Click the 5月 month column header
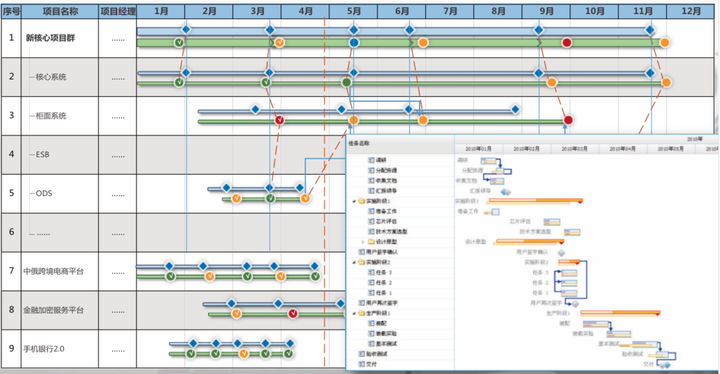This screenshot has height=374, width=720. 354,11
